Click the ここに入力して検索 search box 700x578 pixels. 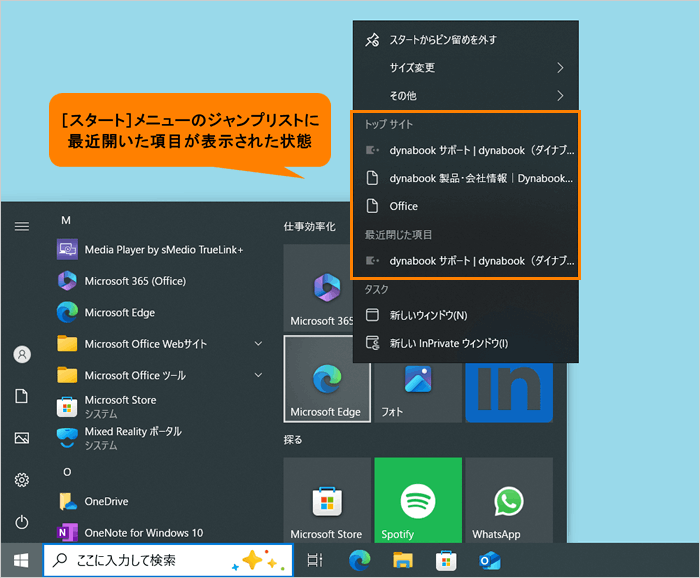[168, 560]
